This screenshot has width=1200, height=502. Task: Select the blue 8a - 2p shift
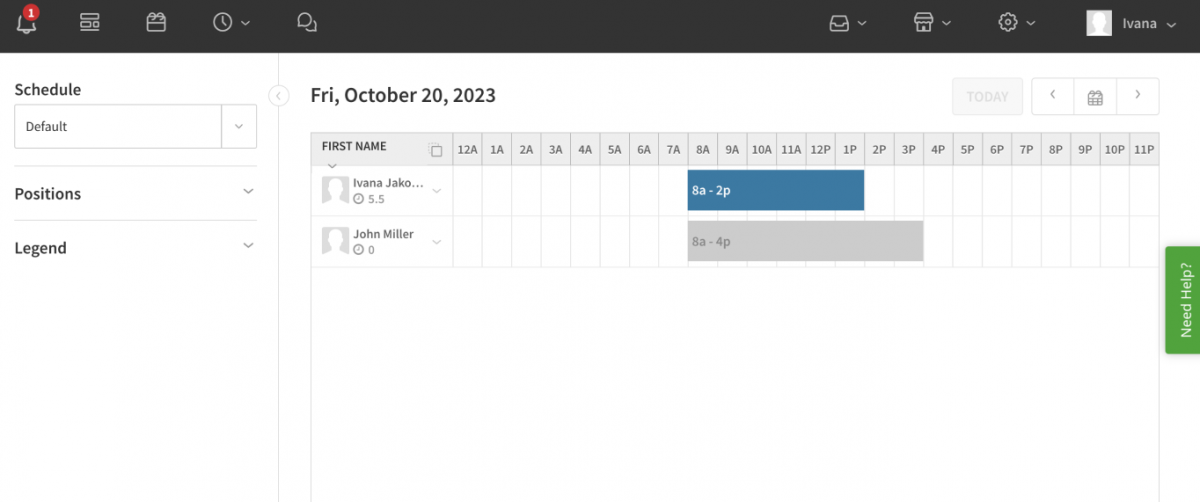(776, 190)
